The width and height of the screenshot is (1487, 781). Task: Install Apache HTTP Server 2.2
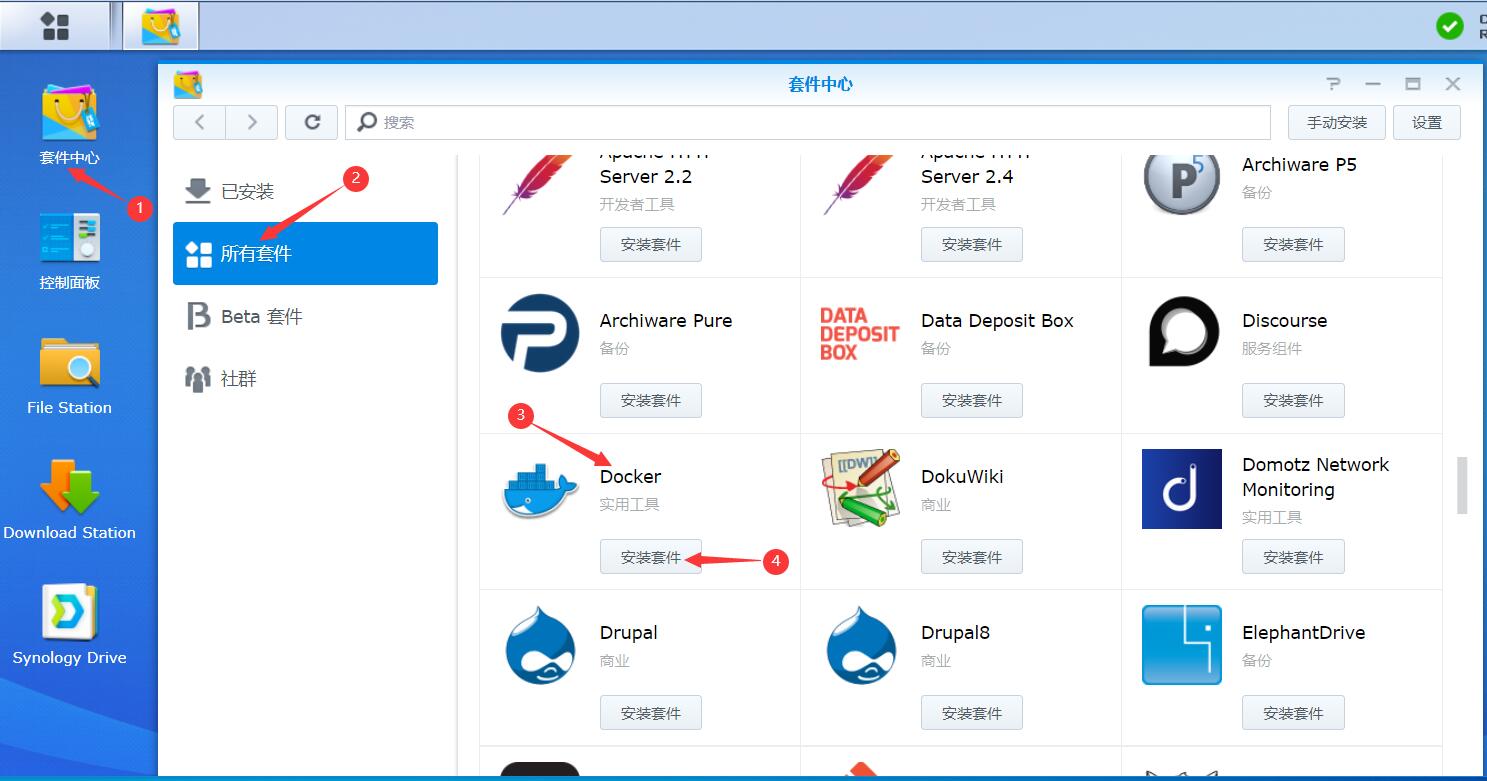pos(651,244)
